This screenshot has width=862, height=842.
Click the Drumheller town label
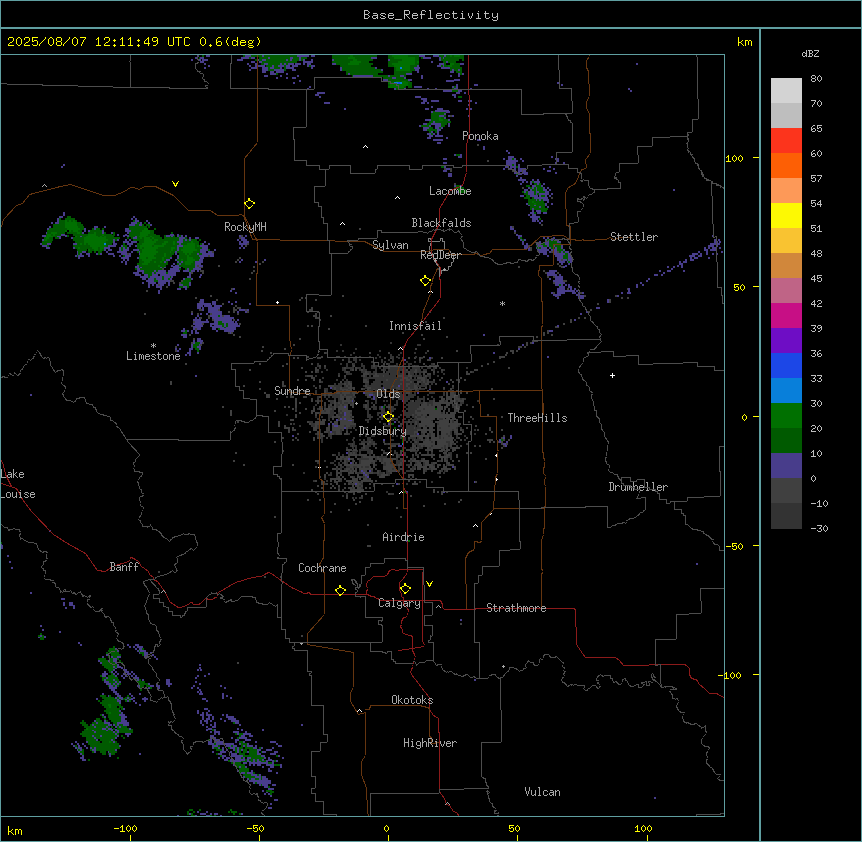[x=638, y=487]
